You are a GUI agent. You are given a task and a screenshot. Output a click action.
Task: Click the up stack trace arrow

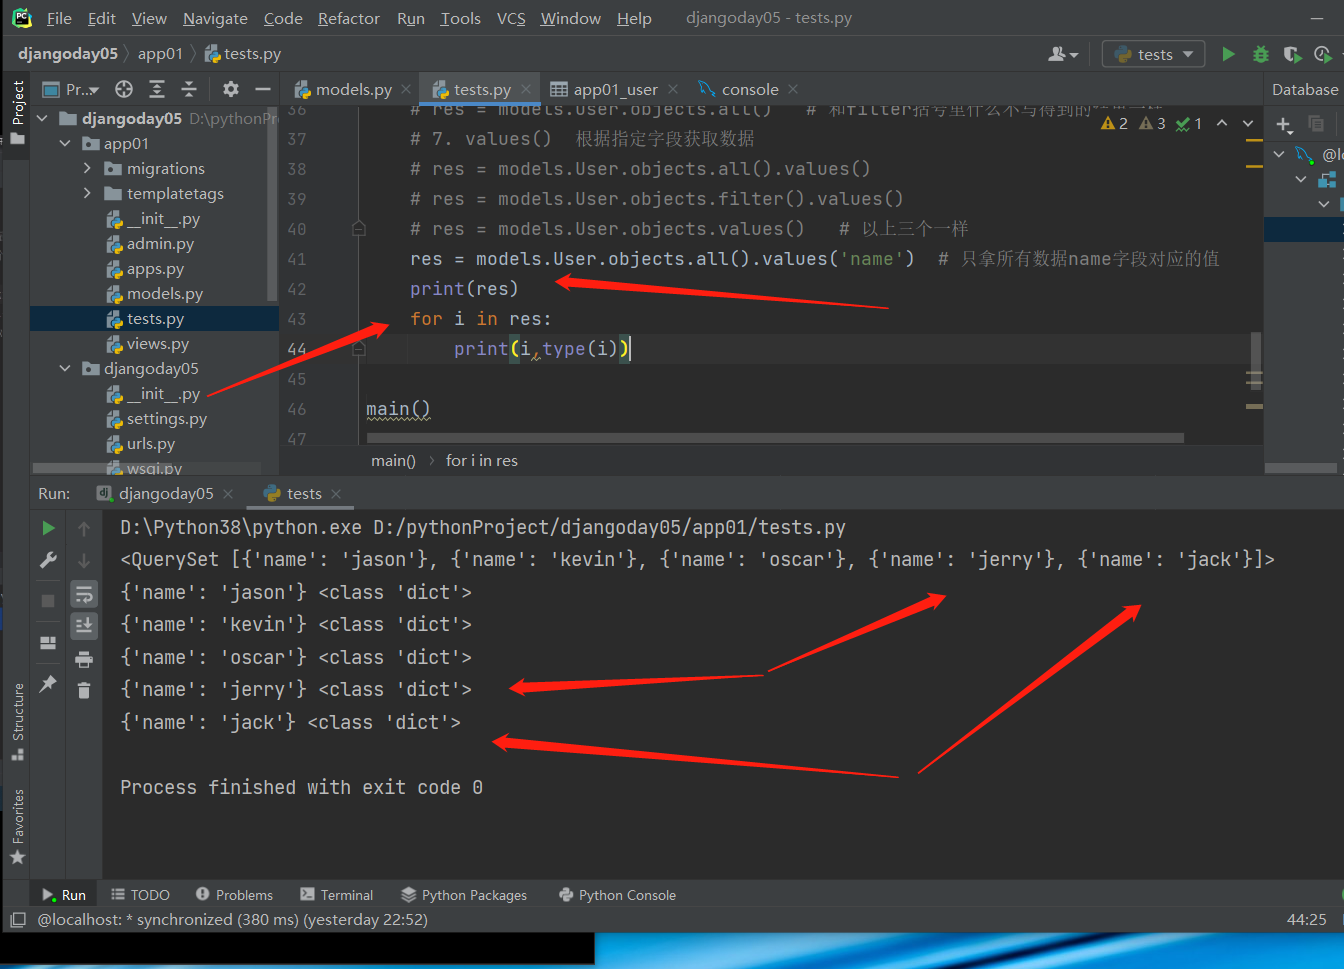[x=84, y=528]
